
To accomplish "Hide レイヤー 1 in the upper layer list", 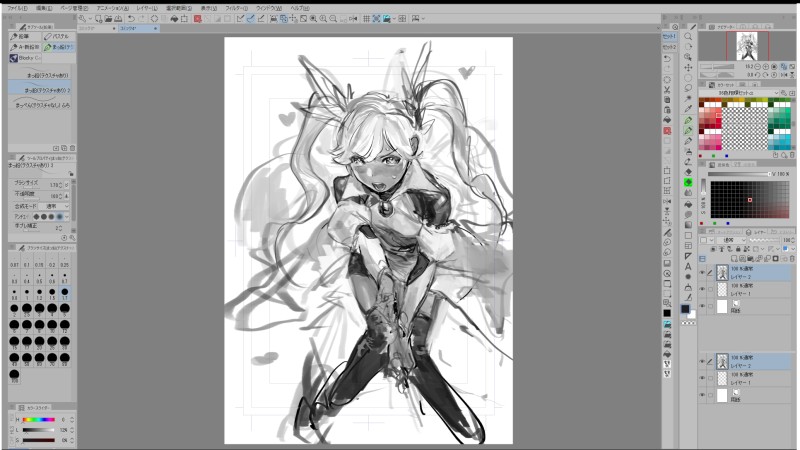I will click(x=702, y=289).
